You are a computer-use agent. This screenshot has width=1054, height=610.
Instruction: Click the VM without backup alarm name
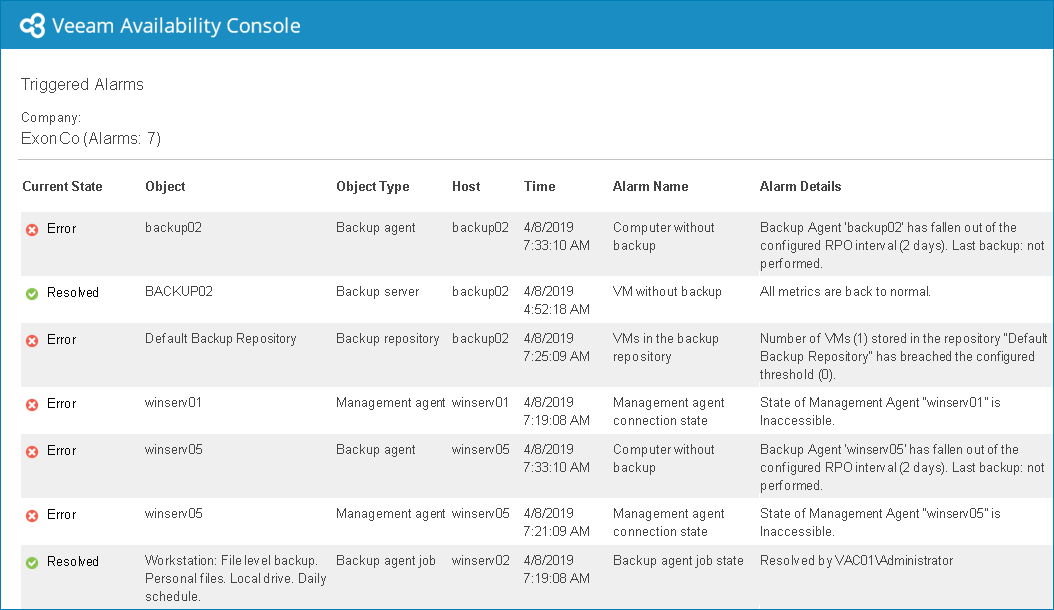(x=667, y=291)
